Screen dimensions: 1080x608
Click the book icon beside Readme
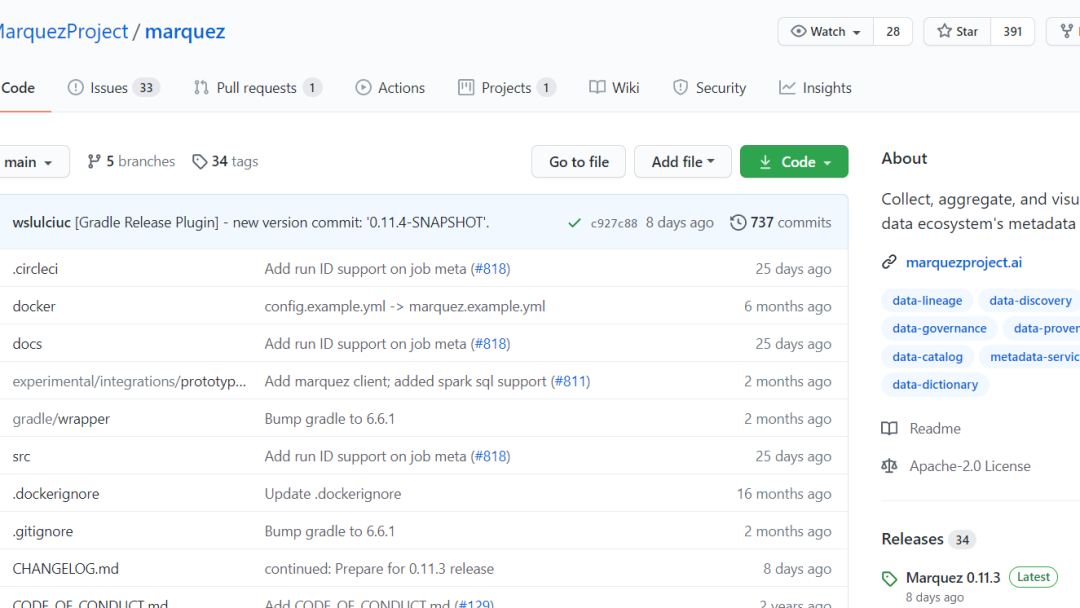coord(889,428)
